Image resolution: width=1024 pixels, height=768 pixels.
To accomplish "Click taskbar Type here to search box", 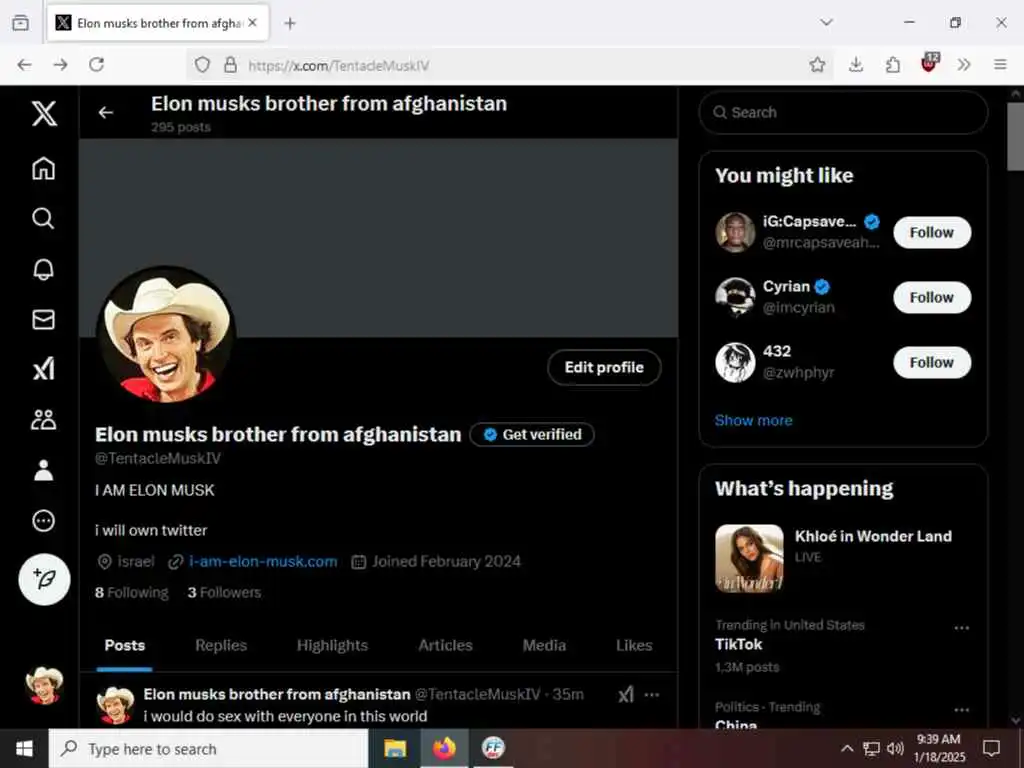I will tap(209, 749).
